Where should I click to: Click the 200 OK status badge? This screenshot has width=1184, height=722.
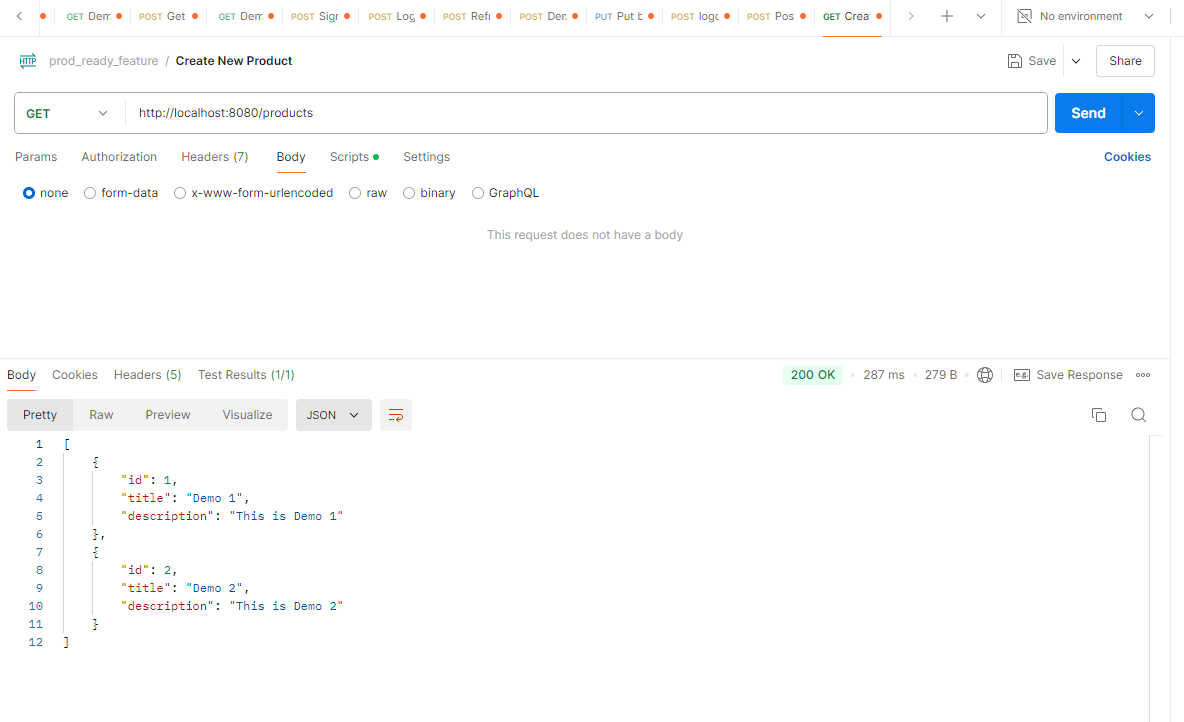(812, 375)
